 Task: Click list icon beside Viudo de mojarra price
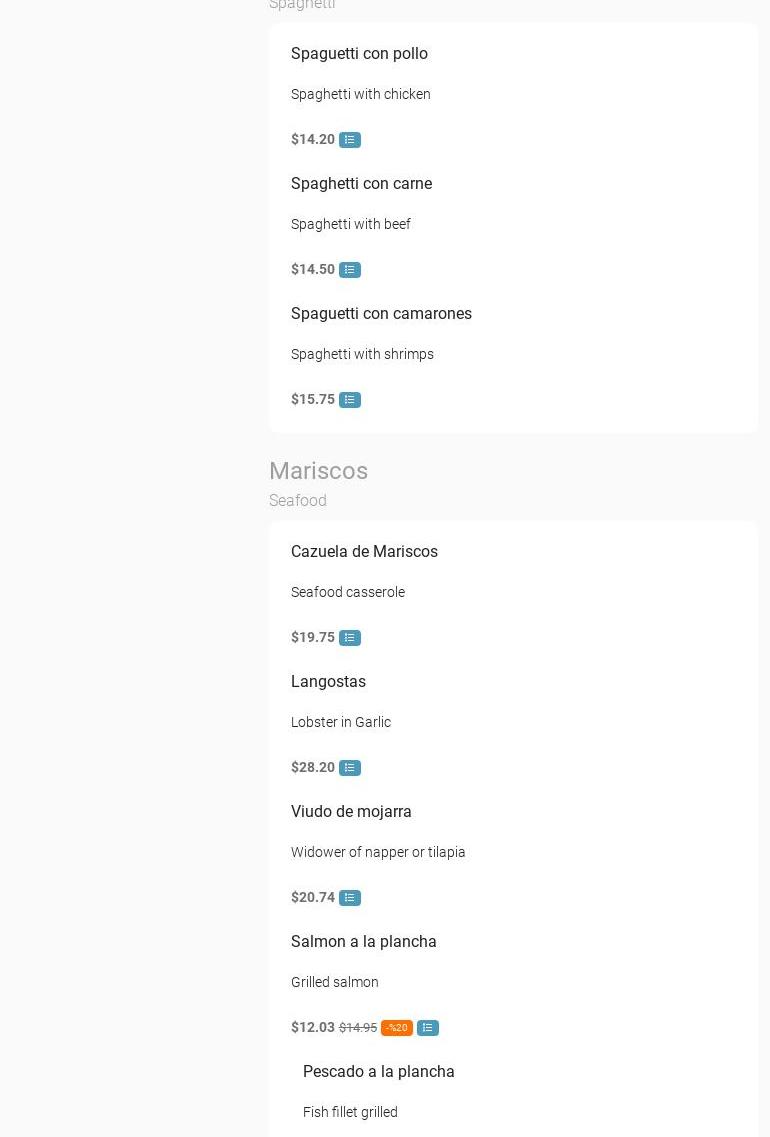(350, 898)
